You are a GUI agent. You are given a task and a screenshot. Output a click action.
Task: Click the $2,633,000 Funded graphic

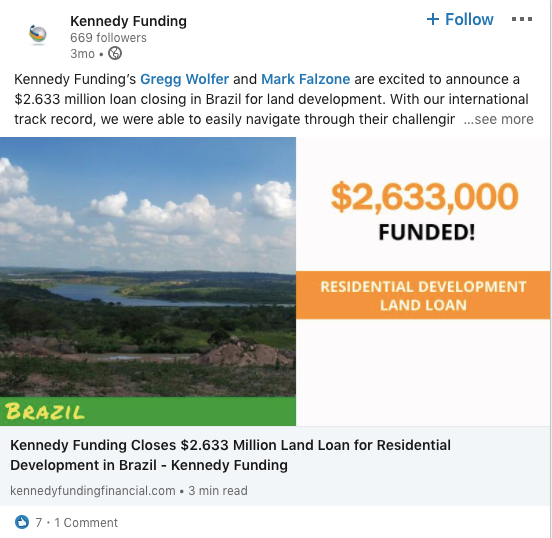tap(425, 211)
